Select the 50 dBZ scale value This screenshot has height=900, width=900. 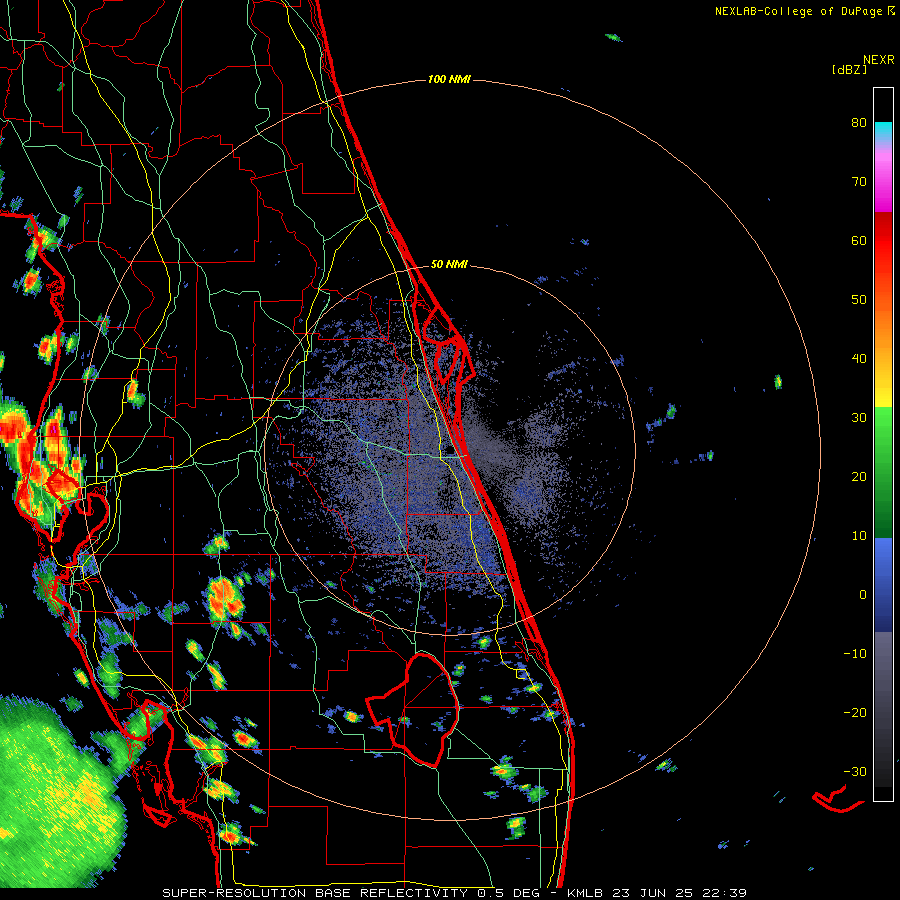pos(859,300)
